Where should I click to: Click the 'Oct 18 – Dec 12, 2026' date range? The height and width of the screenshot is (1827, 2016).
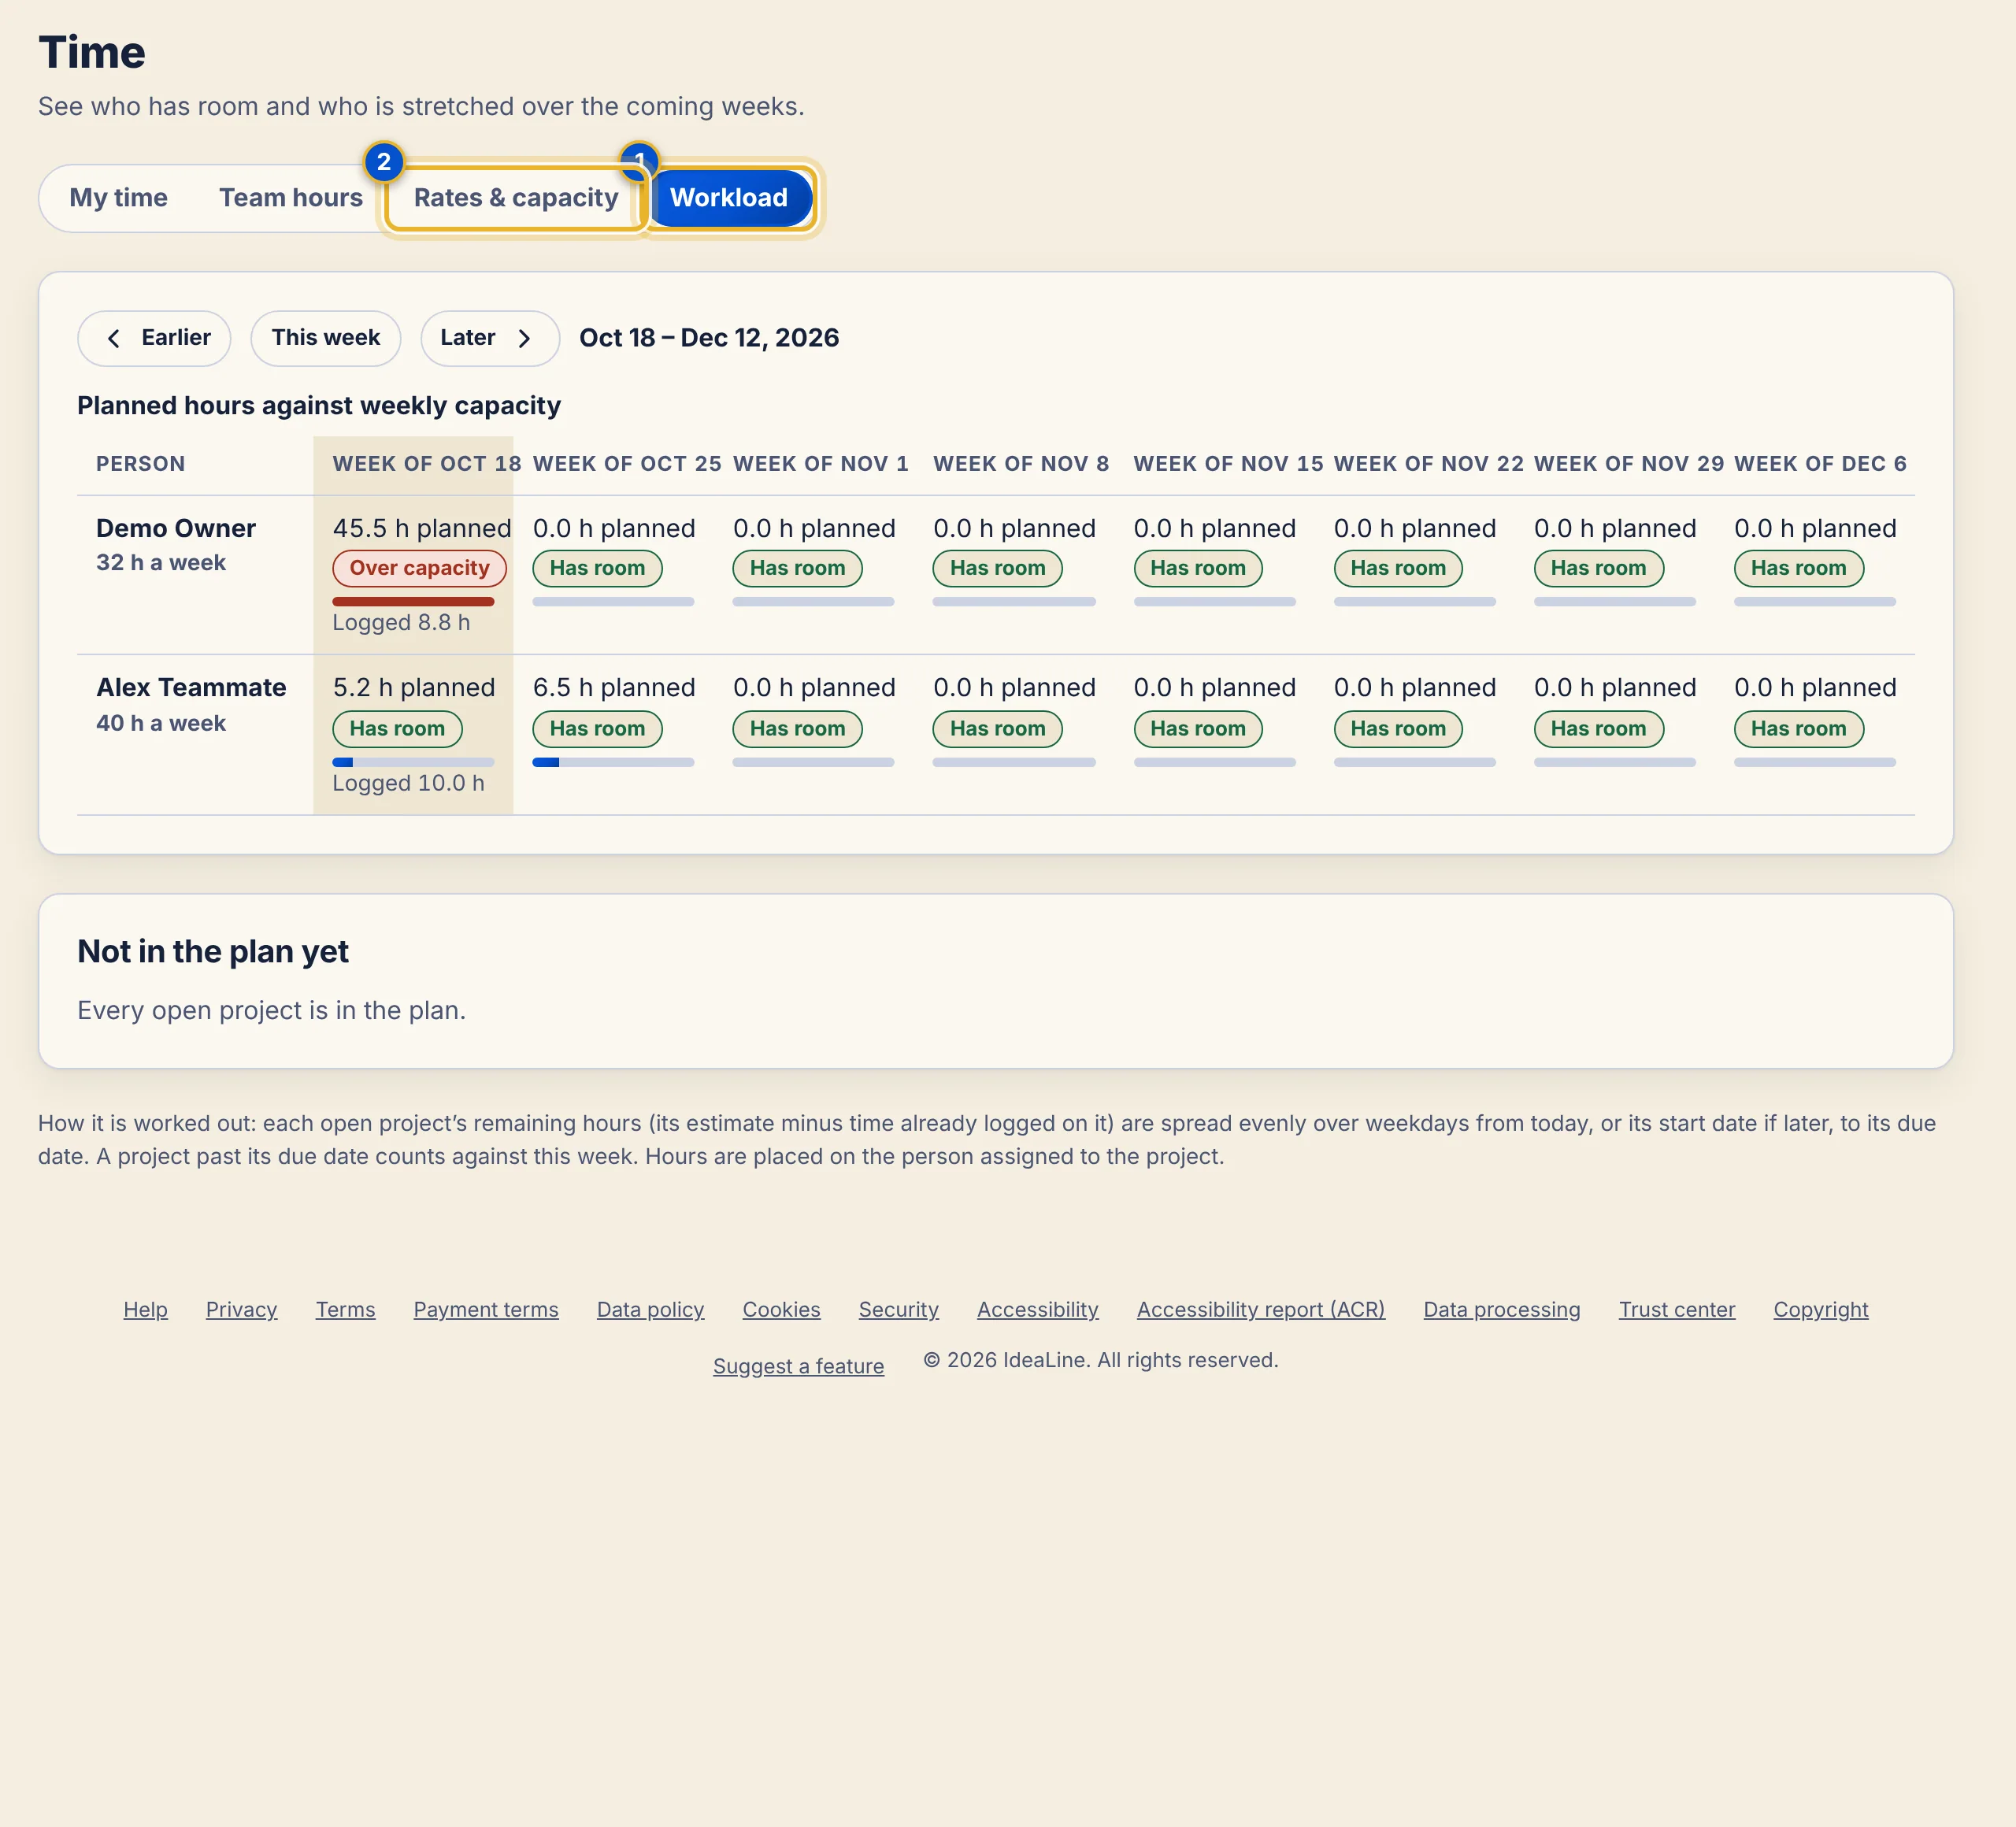pyautogui.click(x=709, y=338)
